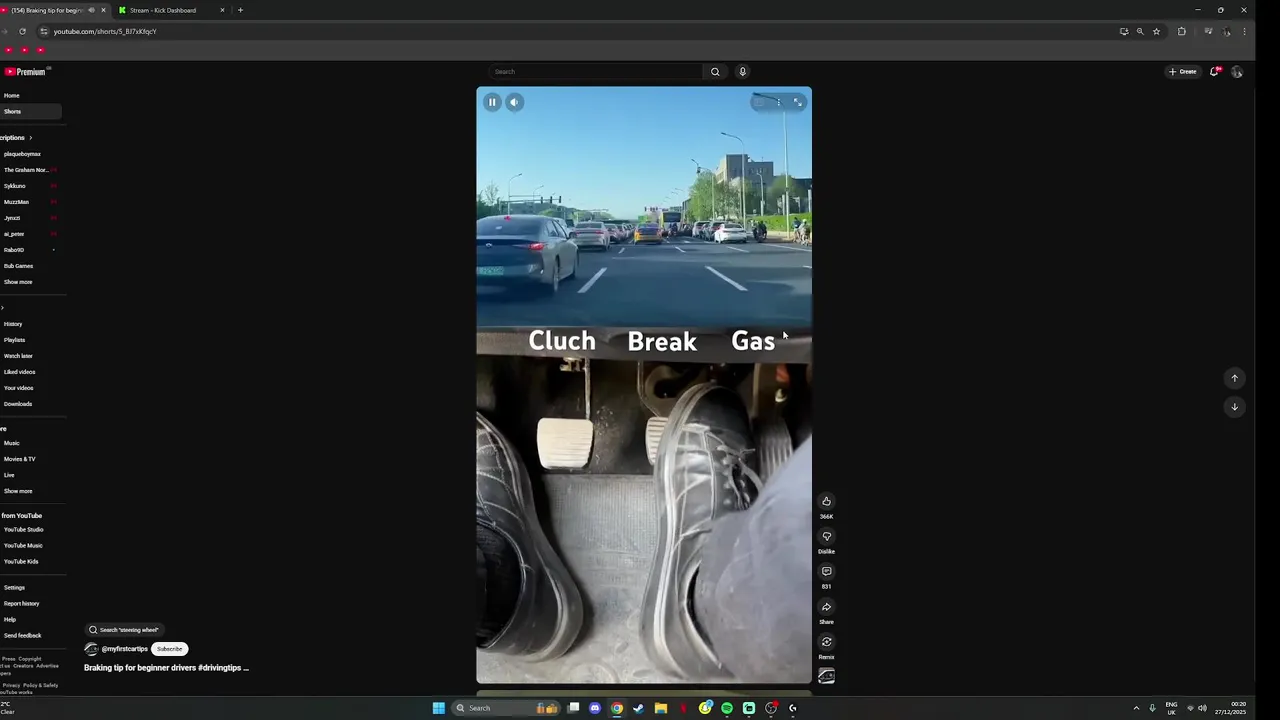Viewport: 1280px width, 720px height.
Task: Subscribe to @myfirstcartips
Action: click(x=170, y=649)
